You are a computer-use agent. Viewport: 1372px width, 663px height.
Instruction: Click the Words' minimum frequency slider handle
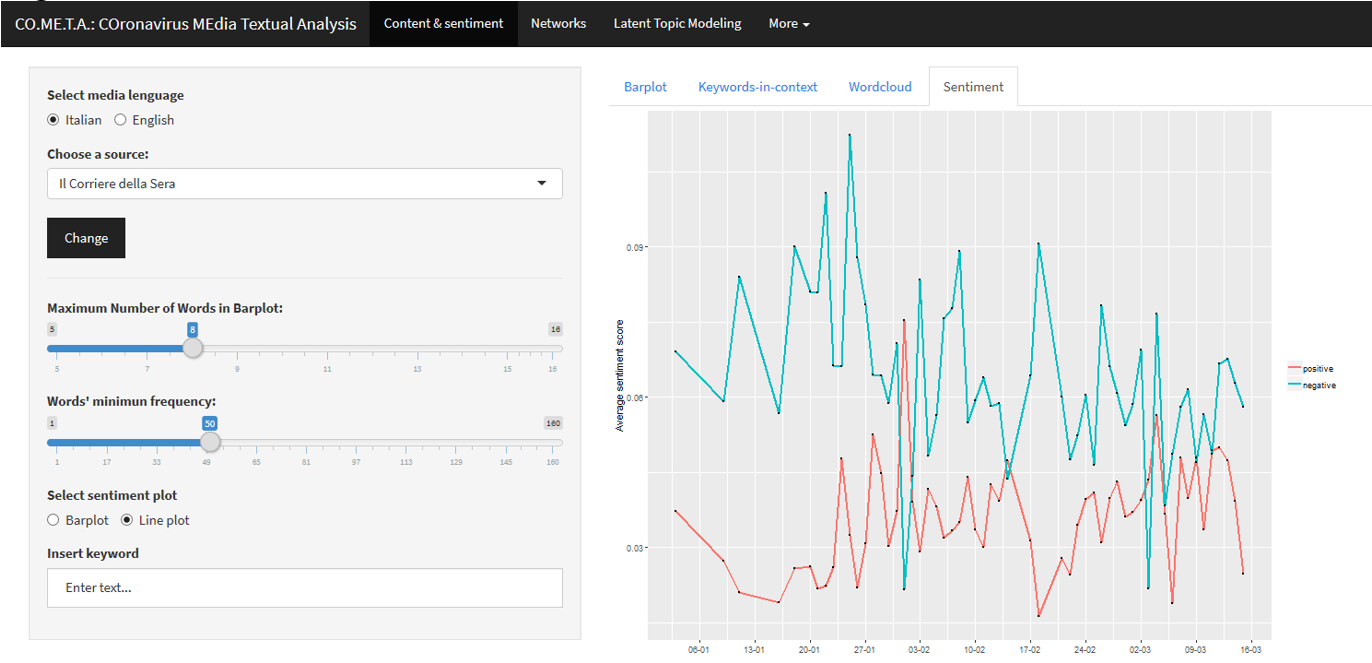click(x=209, y=442)
